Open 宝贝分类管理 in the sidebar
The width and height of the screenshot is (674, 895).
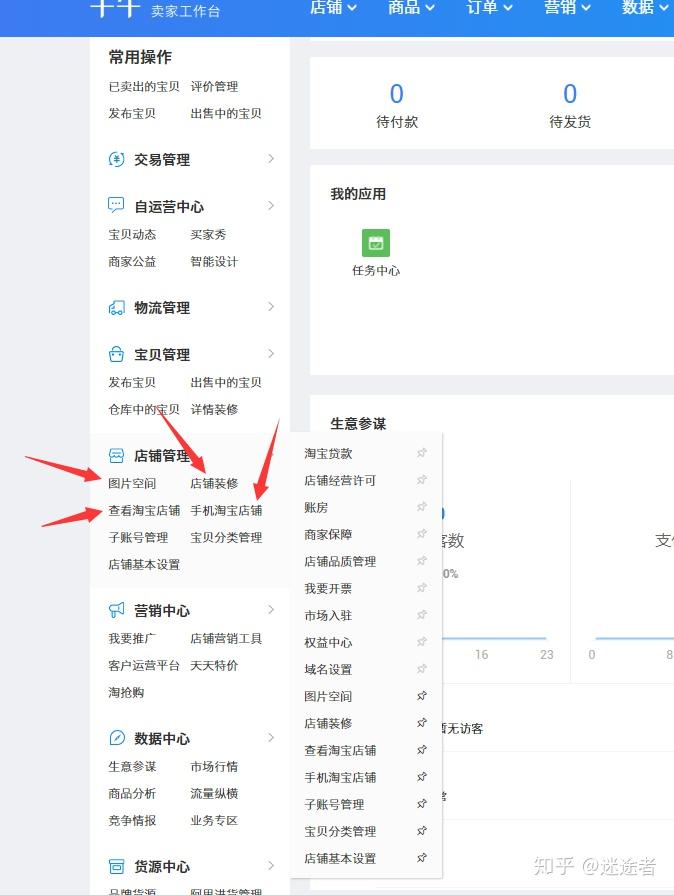(226, 537)
